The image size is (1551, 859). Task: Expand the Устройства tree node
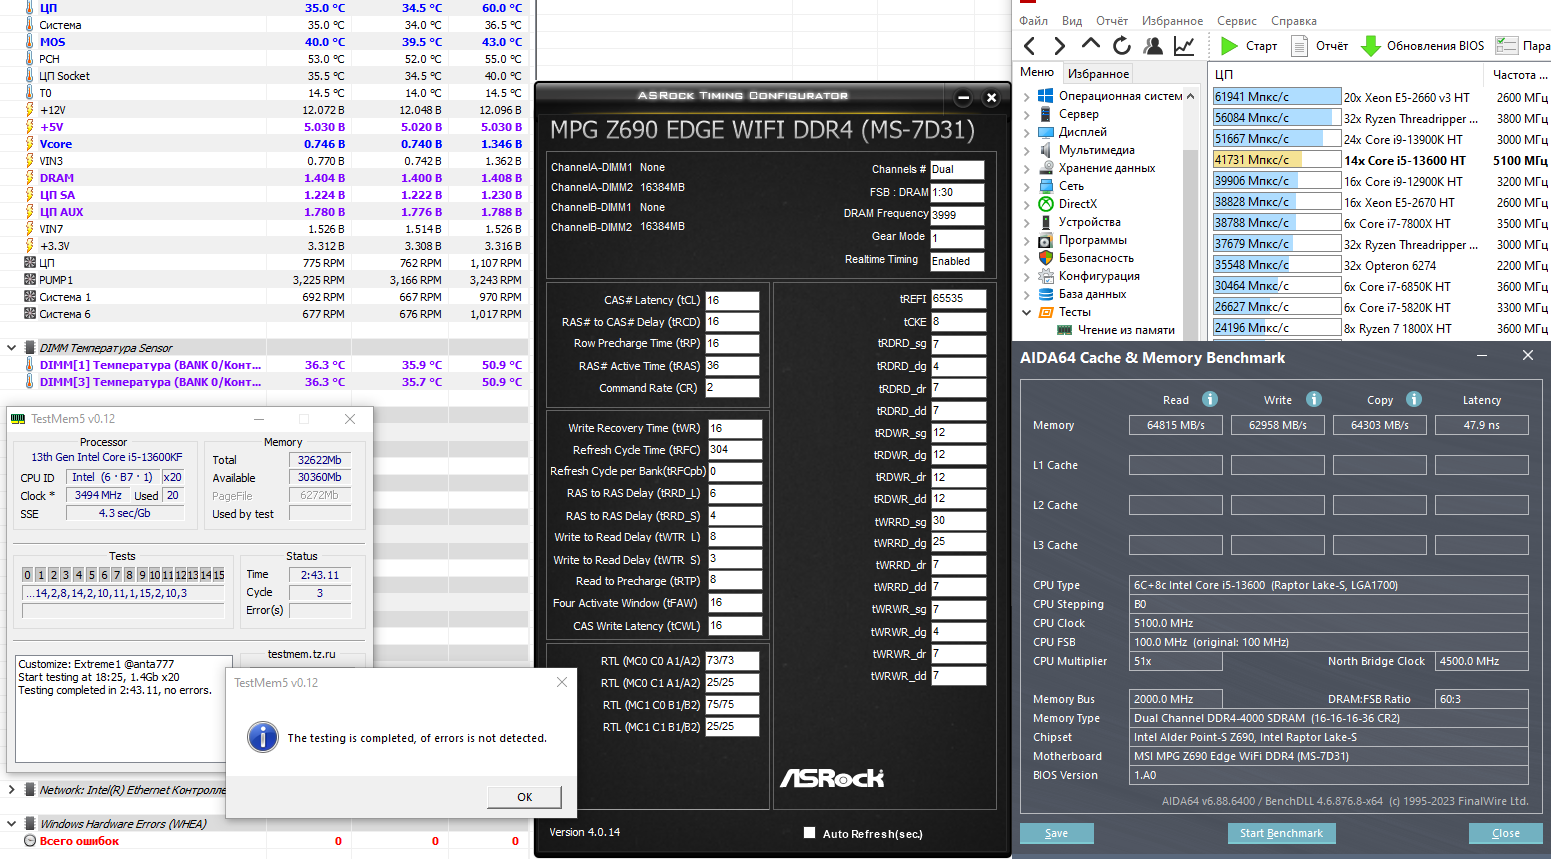click(x=1026, y=222)
